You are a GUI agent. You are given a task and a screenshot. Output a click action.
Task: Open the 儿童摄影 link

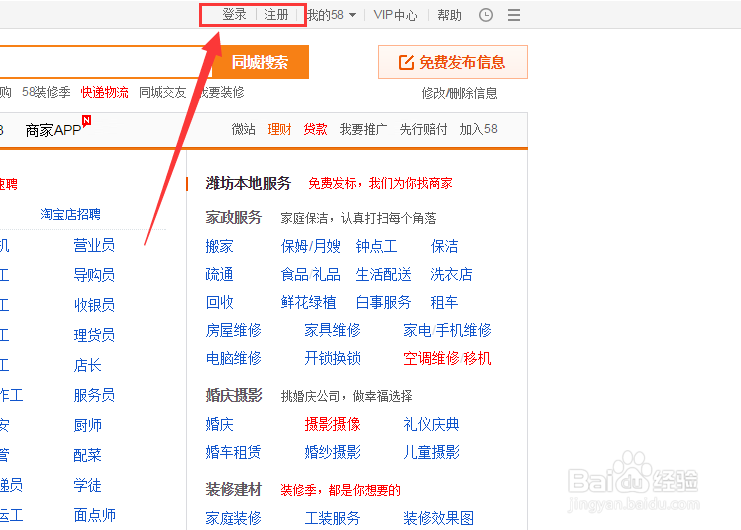[431, 452]
